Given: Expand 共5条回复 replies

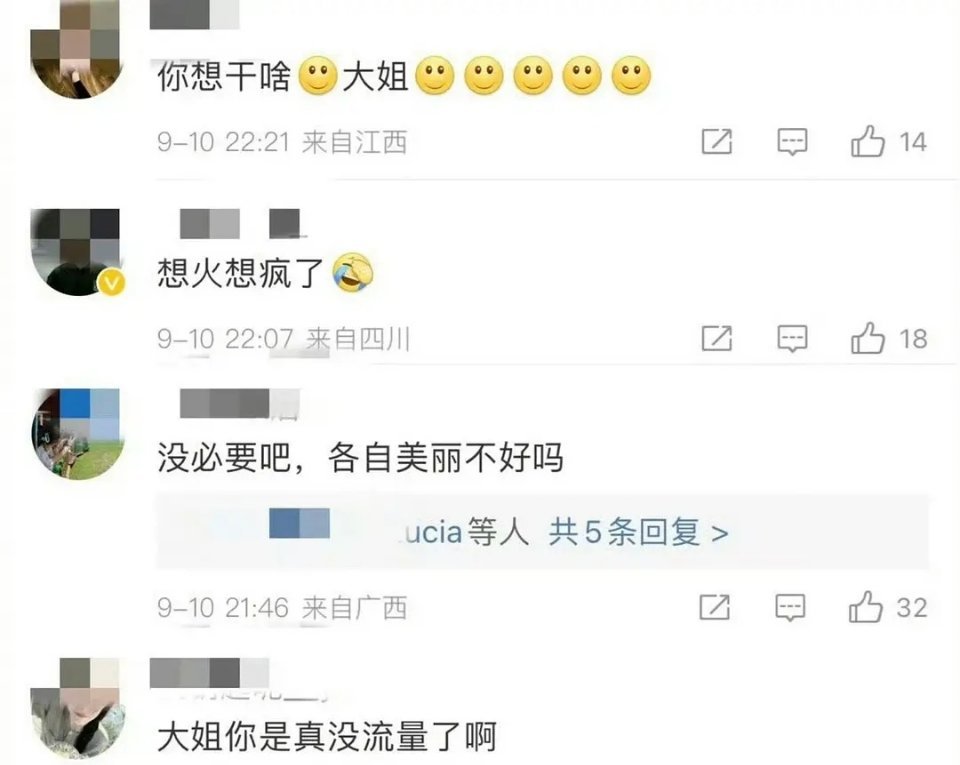Looking at the screenshot, I should coord(639,532).
